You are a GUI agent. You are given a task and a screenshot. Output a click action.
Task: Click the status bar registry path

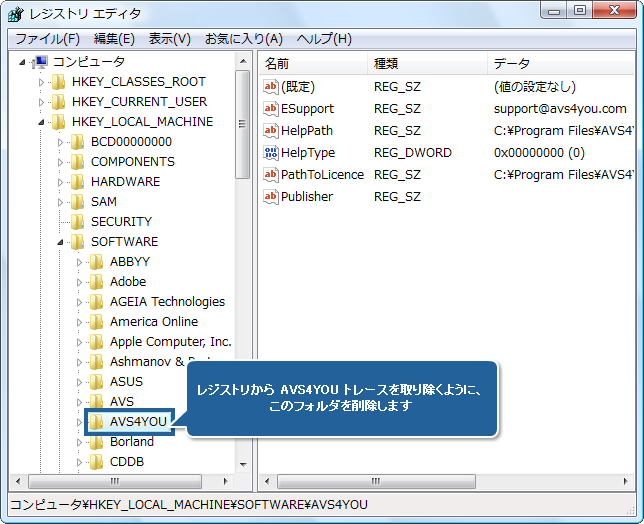click(189, 505)
